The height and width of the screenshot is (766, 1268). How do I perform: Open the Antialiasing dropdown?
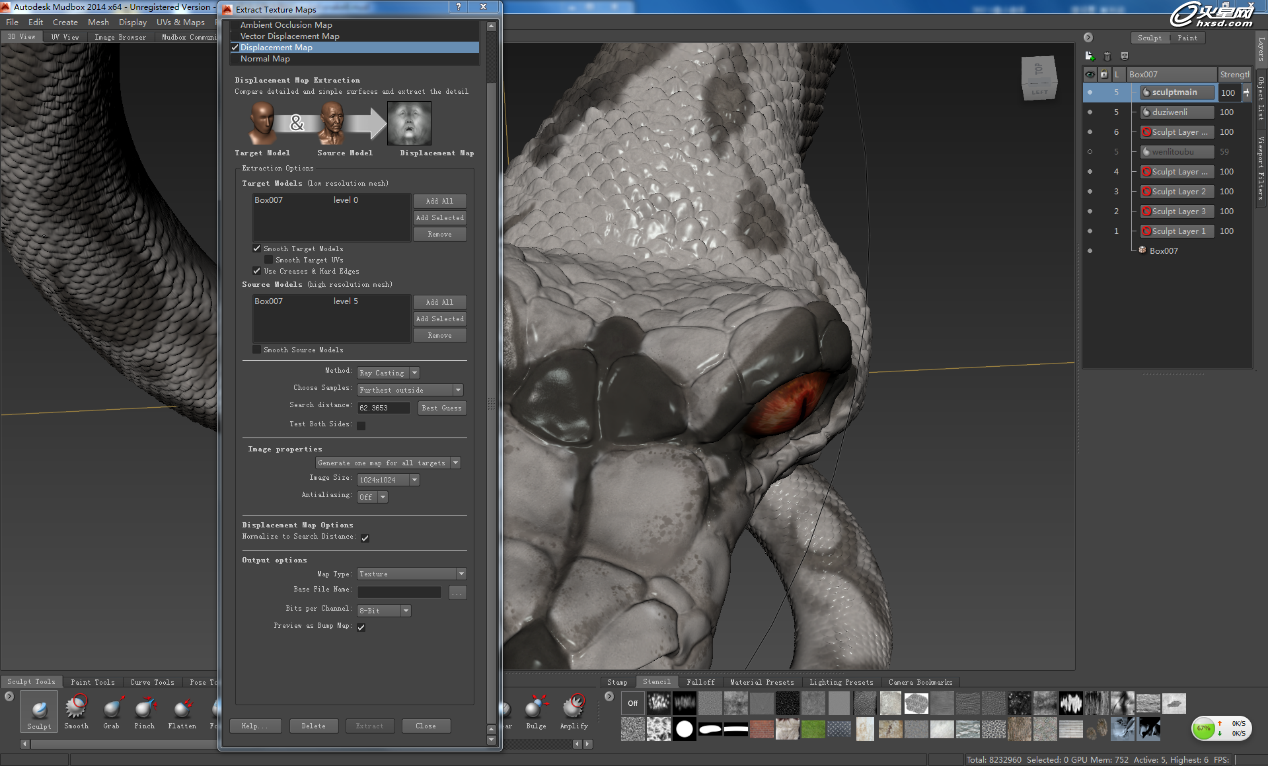(373, 497)
